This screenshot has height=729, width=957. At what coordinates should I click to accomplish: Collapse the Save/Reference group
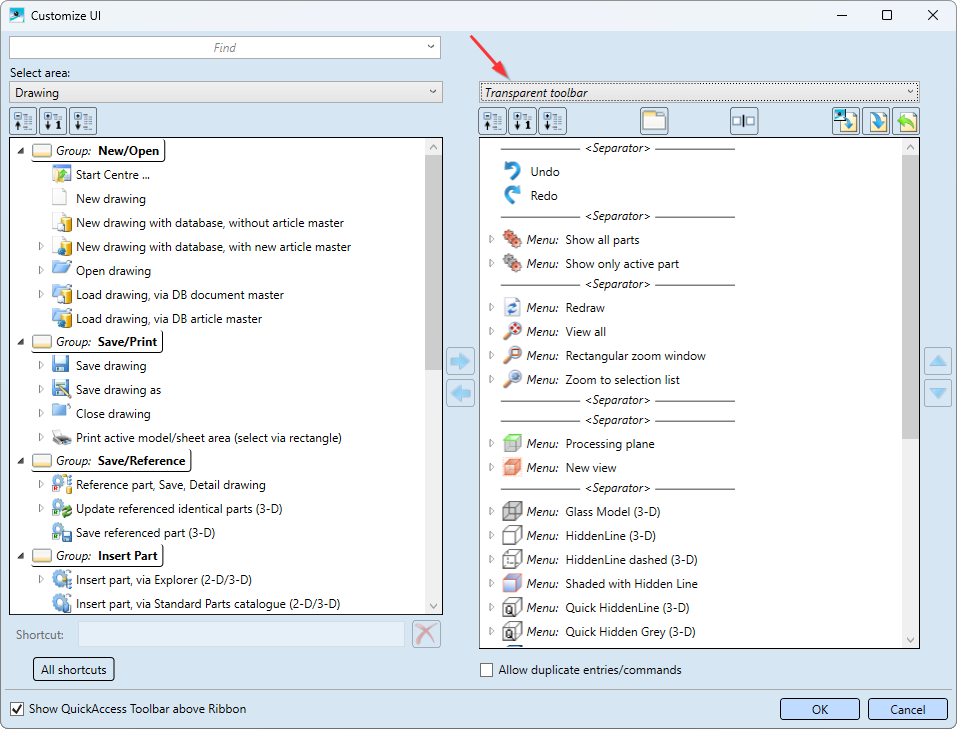pos(21,461)
